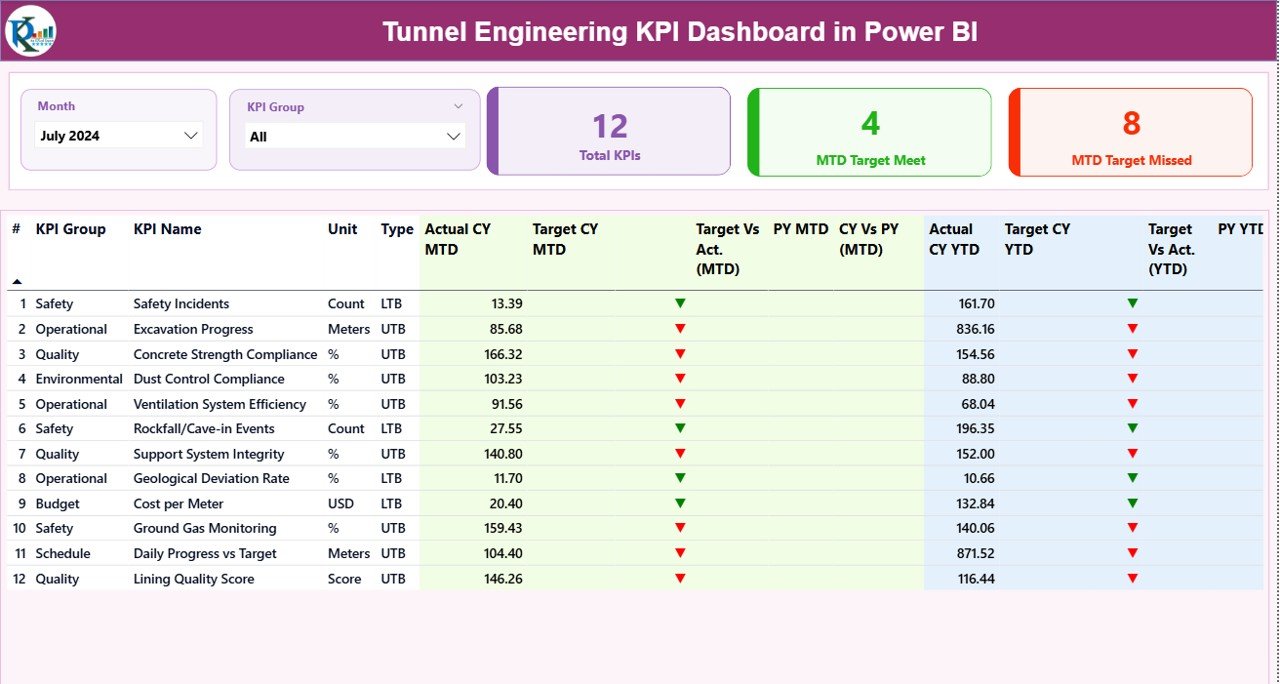Select the 12 Total KPIs card

click(x=609, y=131)
